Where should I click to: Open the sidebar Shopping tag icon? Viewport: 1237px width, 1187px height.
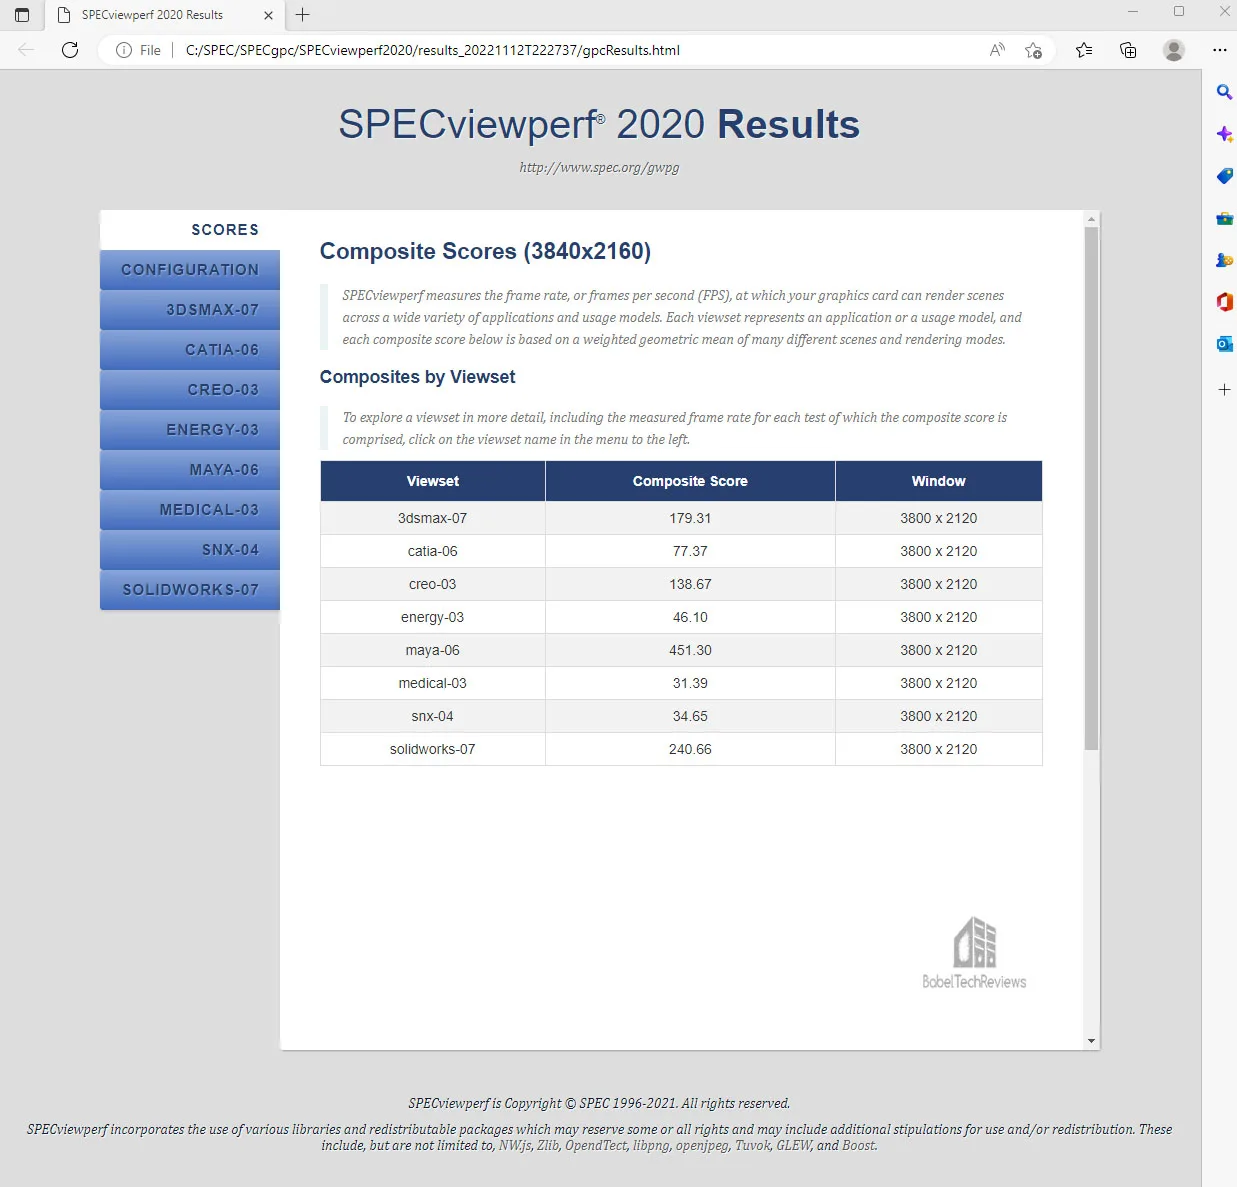1224,176
